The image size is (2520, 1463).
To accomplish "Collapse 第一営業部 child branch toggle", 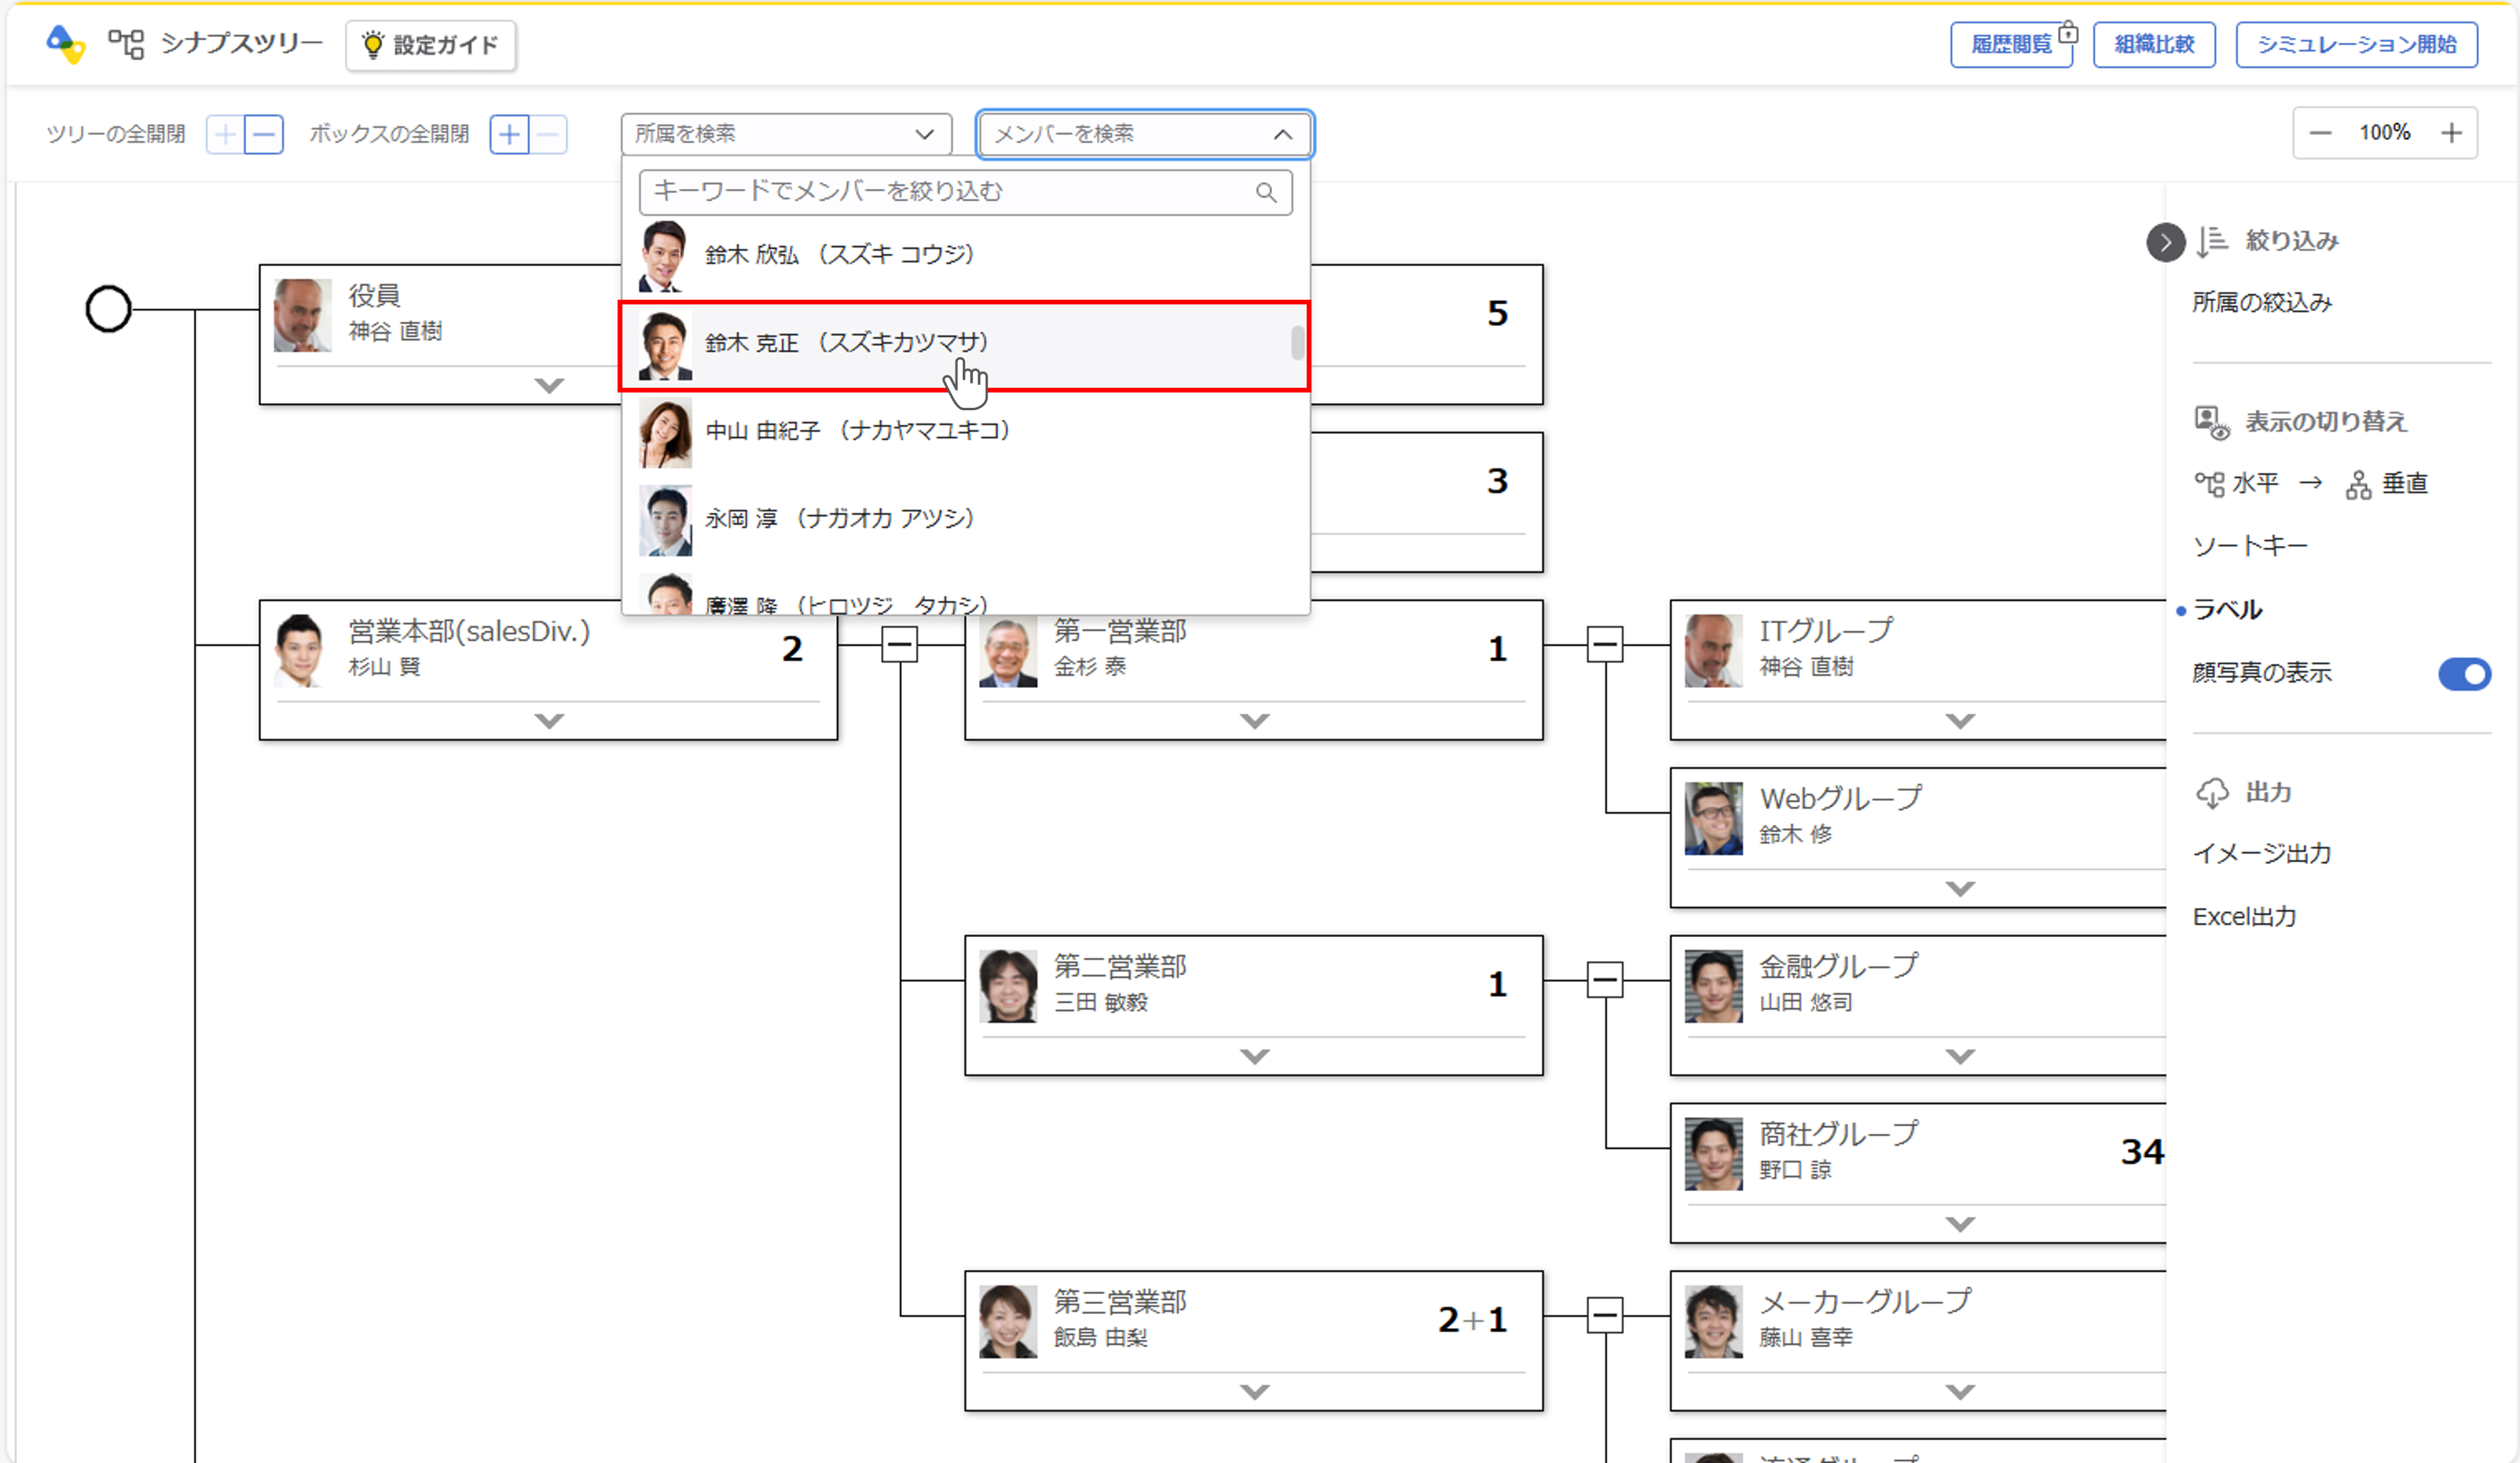I will [x=1604, y=645].
